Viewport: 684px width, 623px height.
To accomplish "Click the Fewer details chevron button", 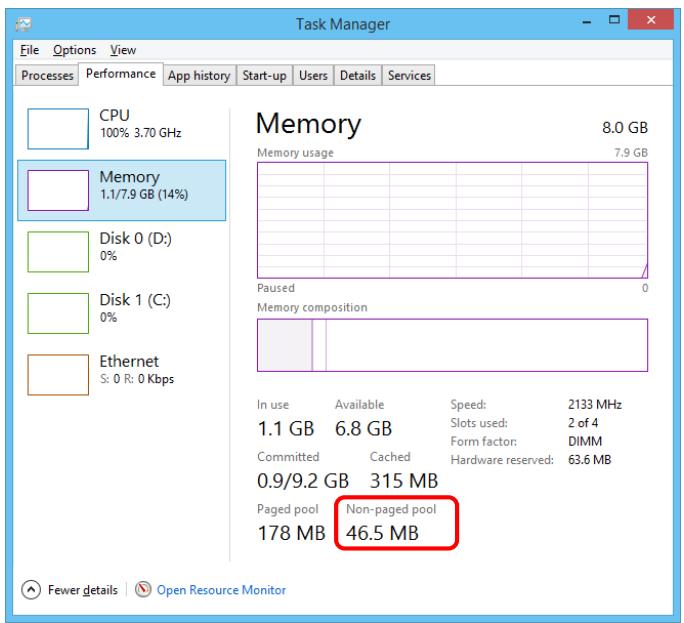I will tap(31, 590).
